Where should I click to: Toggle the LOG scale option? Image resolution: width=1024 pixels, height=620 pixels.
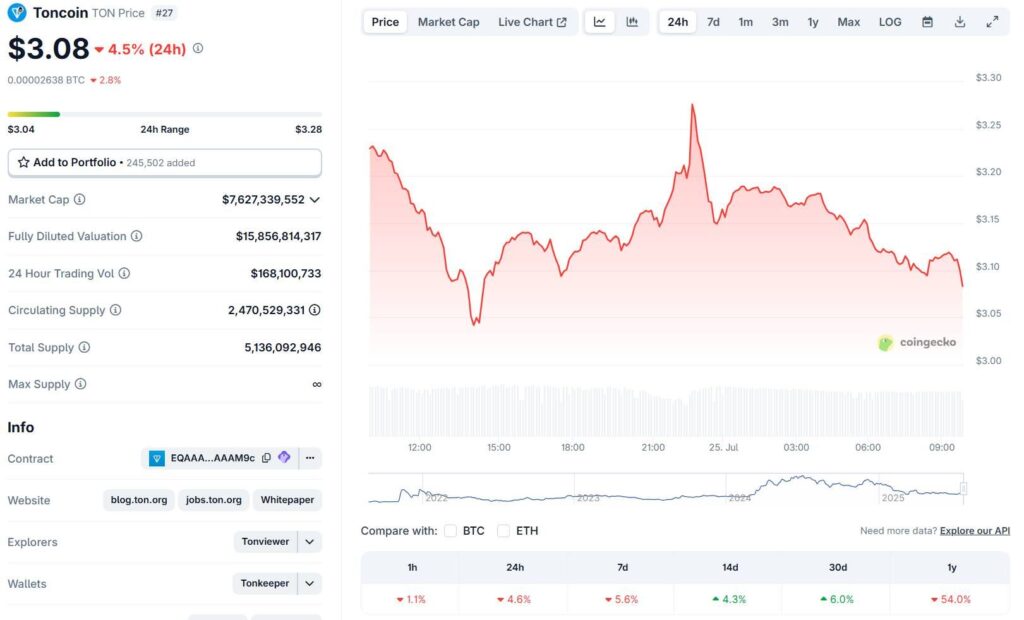point(889,22)
